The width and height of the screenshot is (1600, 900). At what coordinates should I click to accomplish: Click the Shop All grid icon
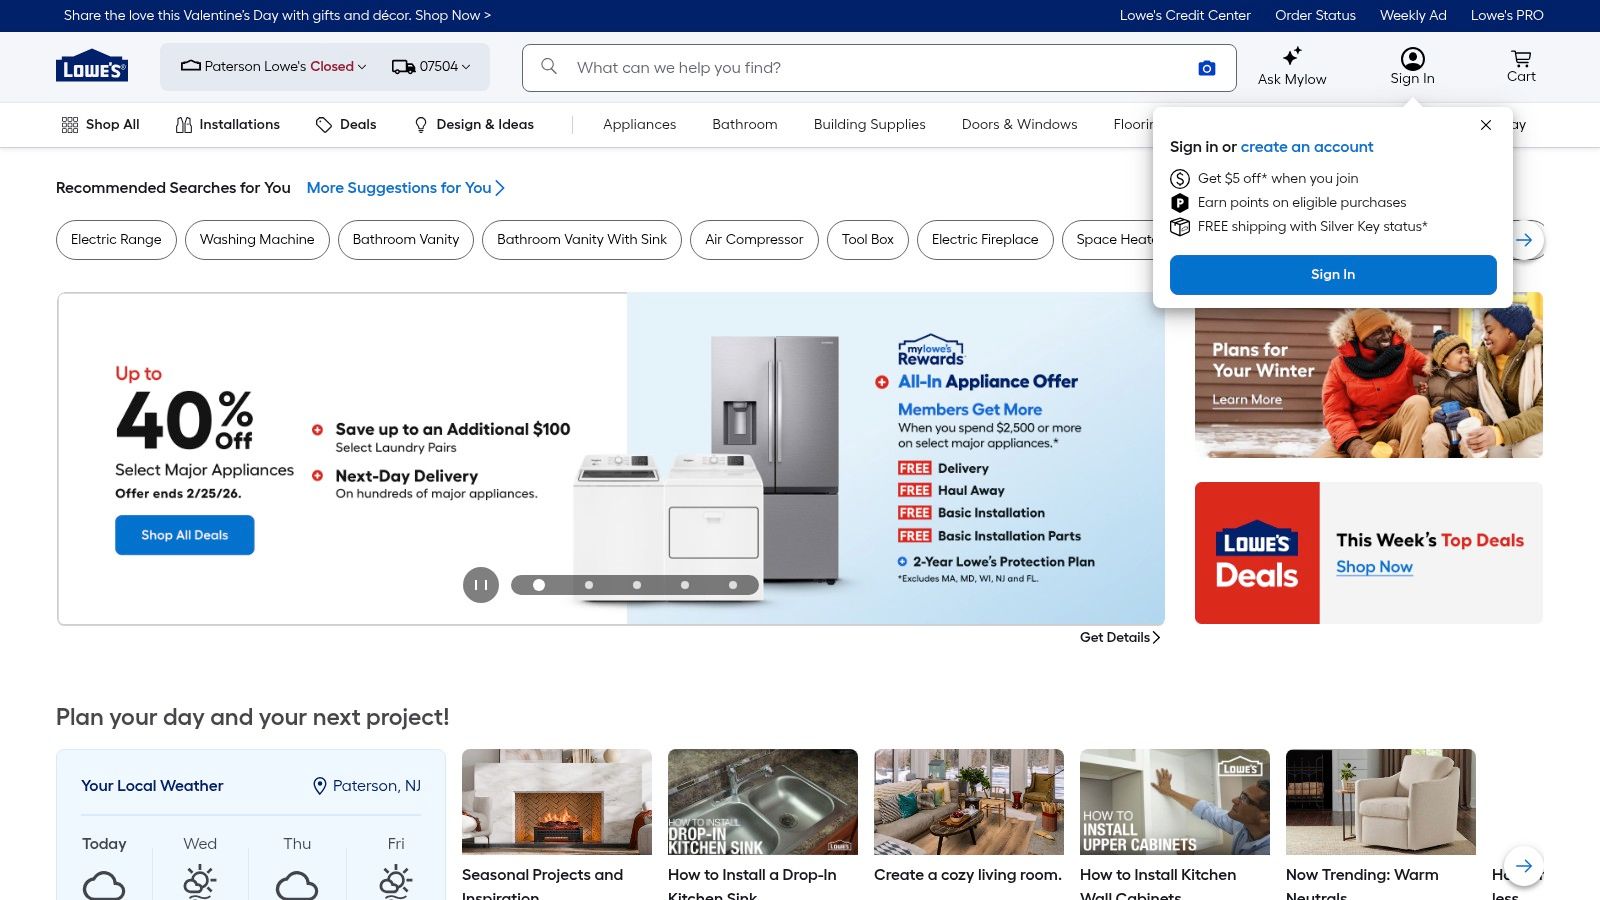(x=70, y=125)
